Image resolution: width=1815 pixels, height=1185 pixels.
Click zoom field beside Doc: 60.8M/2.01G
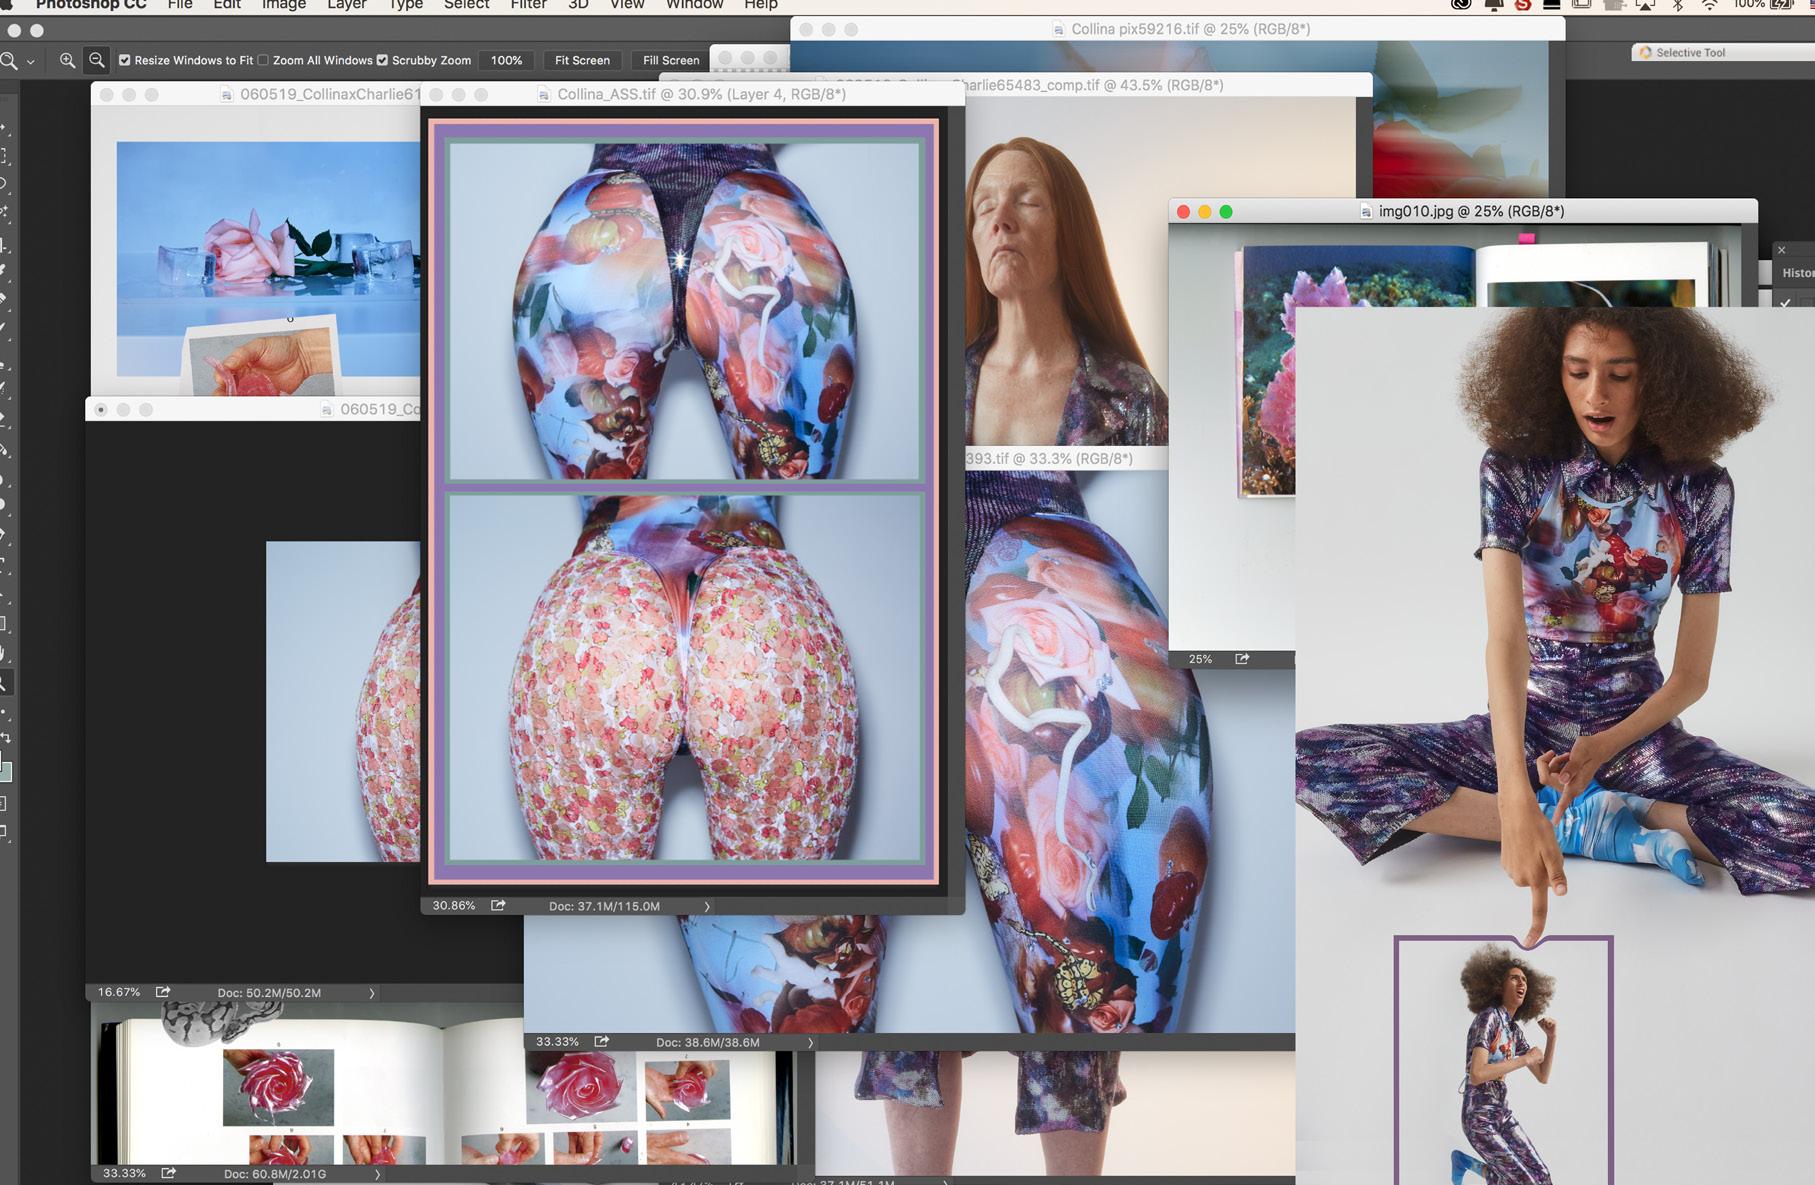coord(124,1173)
